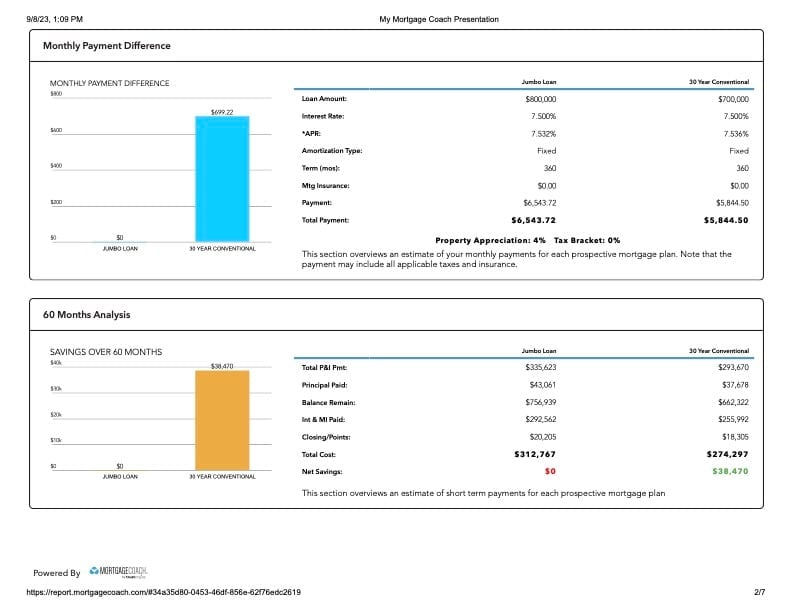Click the Total Cost $274,297 value

click(727, 454)
